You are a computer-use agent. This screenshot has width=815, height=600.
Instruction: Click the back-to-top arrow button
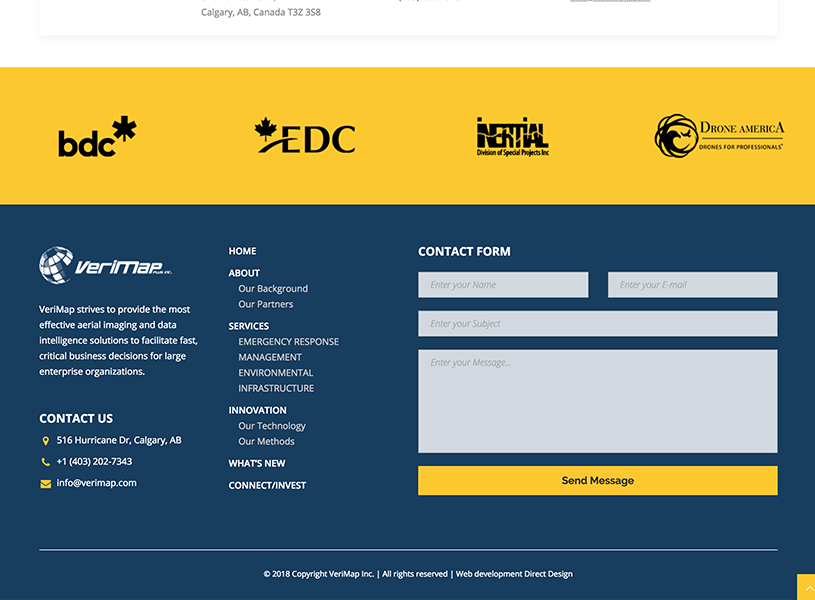tap(806, 587)
